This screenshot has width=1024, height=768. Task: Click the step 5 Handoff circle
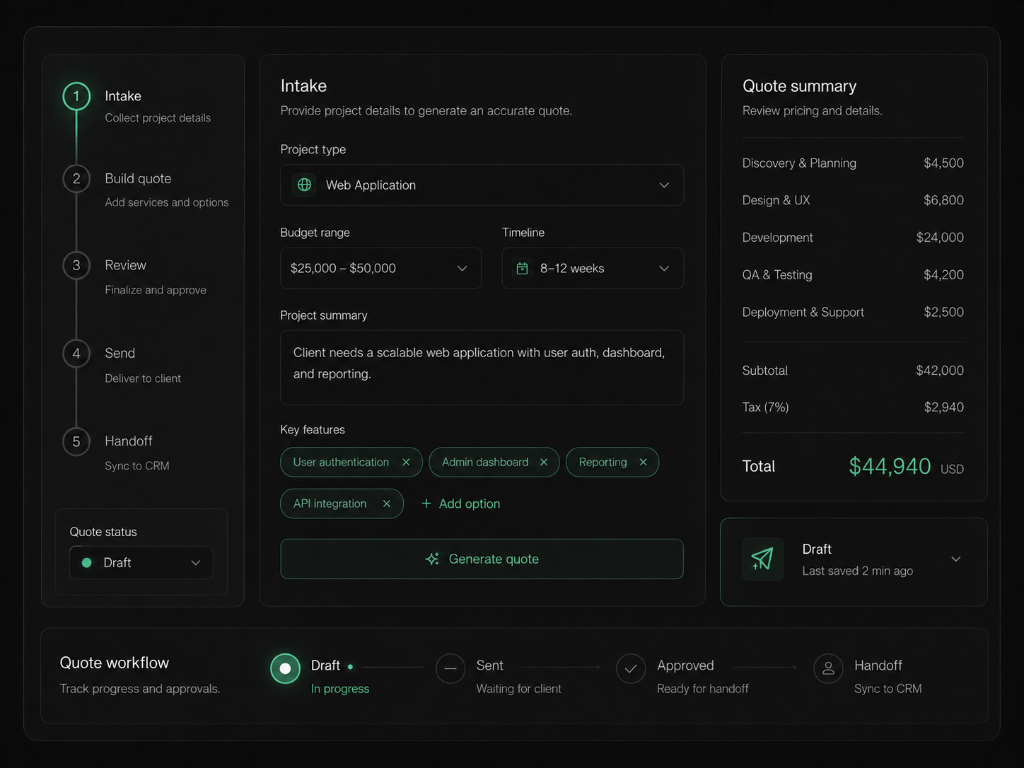click(76, 441)
